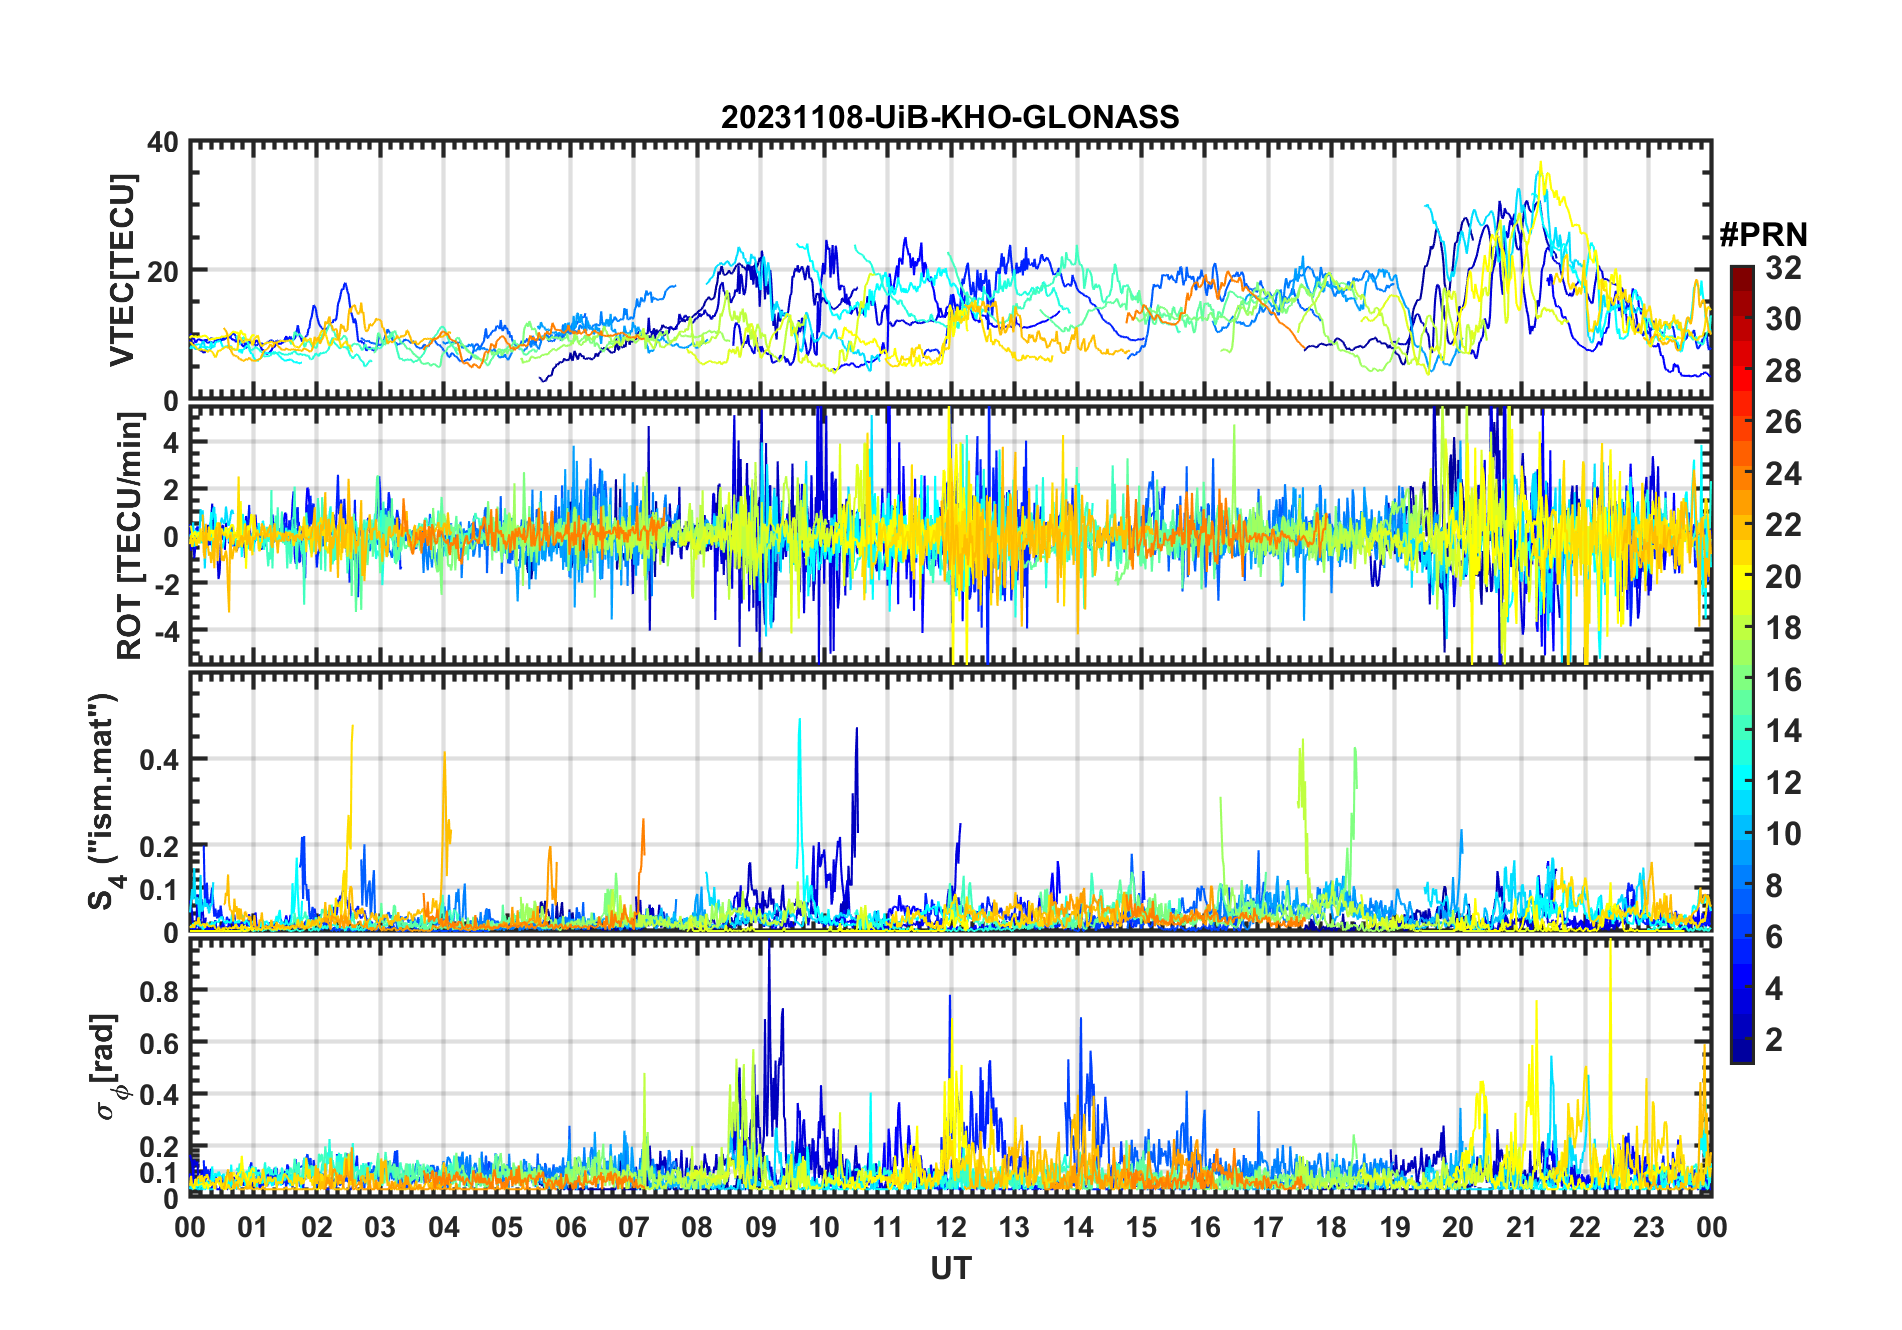
Task: Click ROT y-axis tick label -4
Action: (165, 632)
